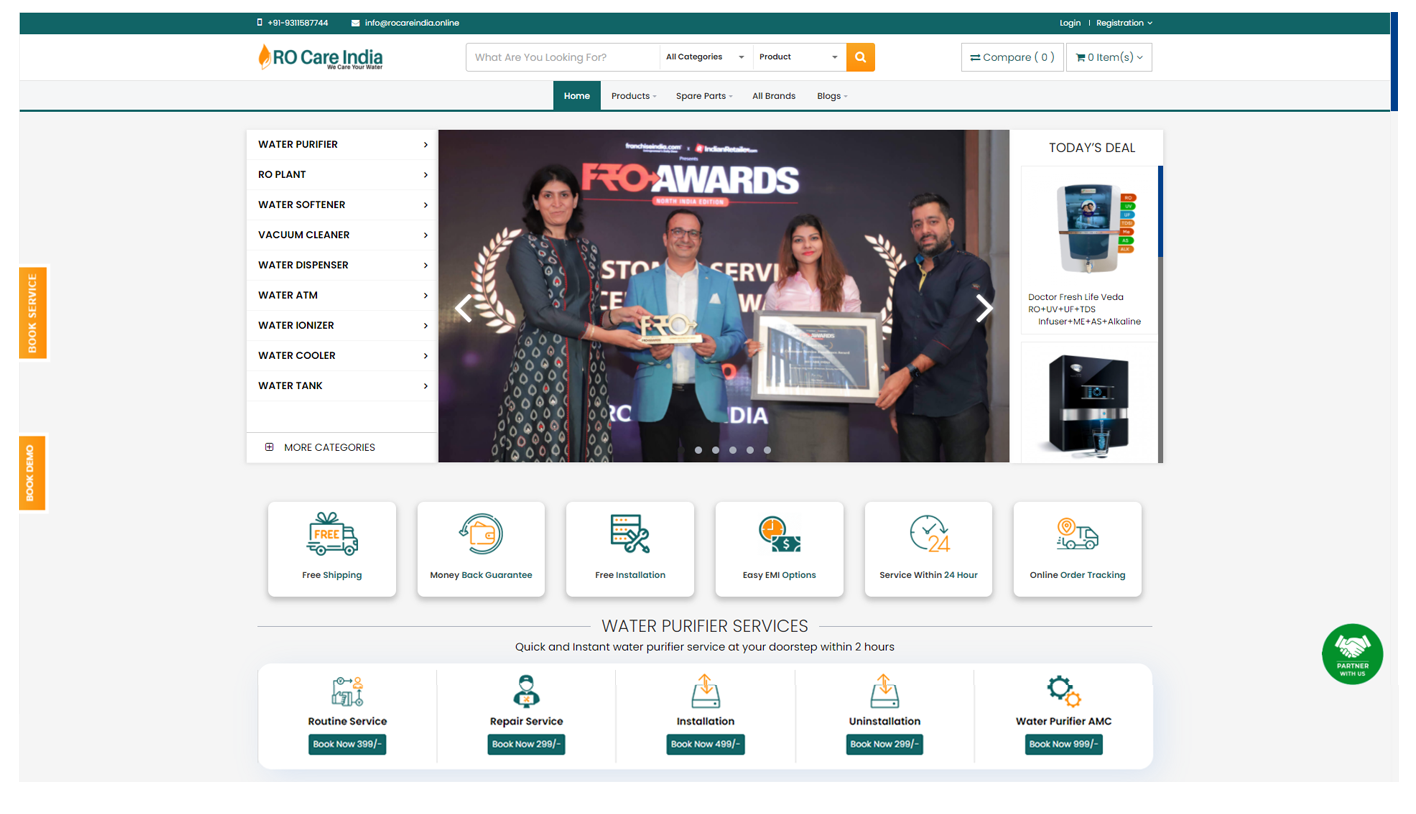Image resolution: width=1416 pixels, height=814 pixels.
Task: Click the phone icon in the top bar
Action: click(x=260, y=22)
